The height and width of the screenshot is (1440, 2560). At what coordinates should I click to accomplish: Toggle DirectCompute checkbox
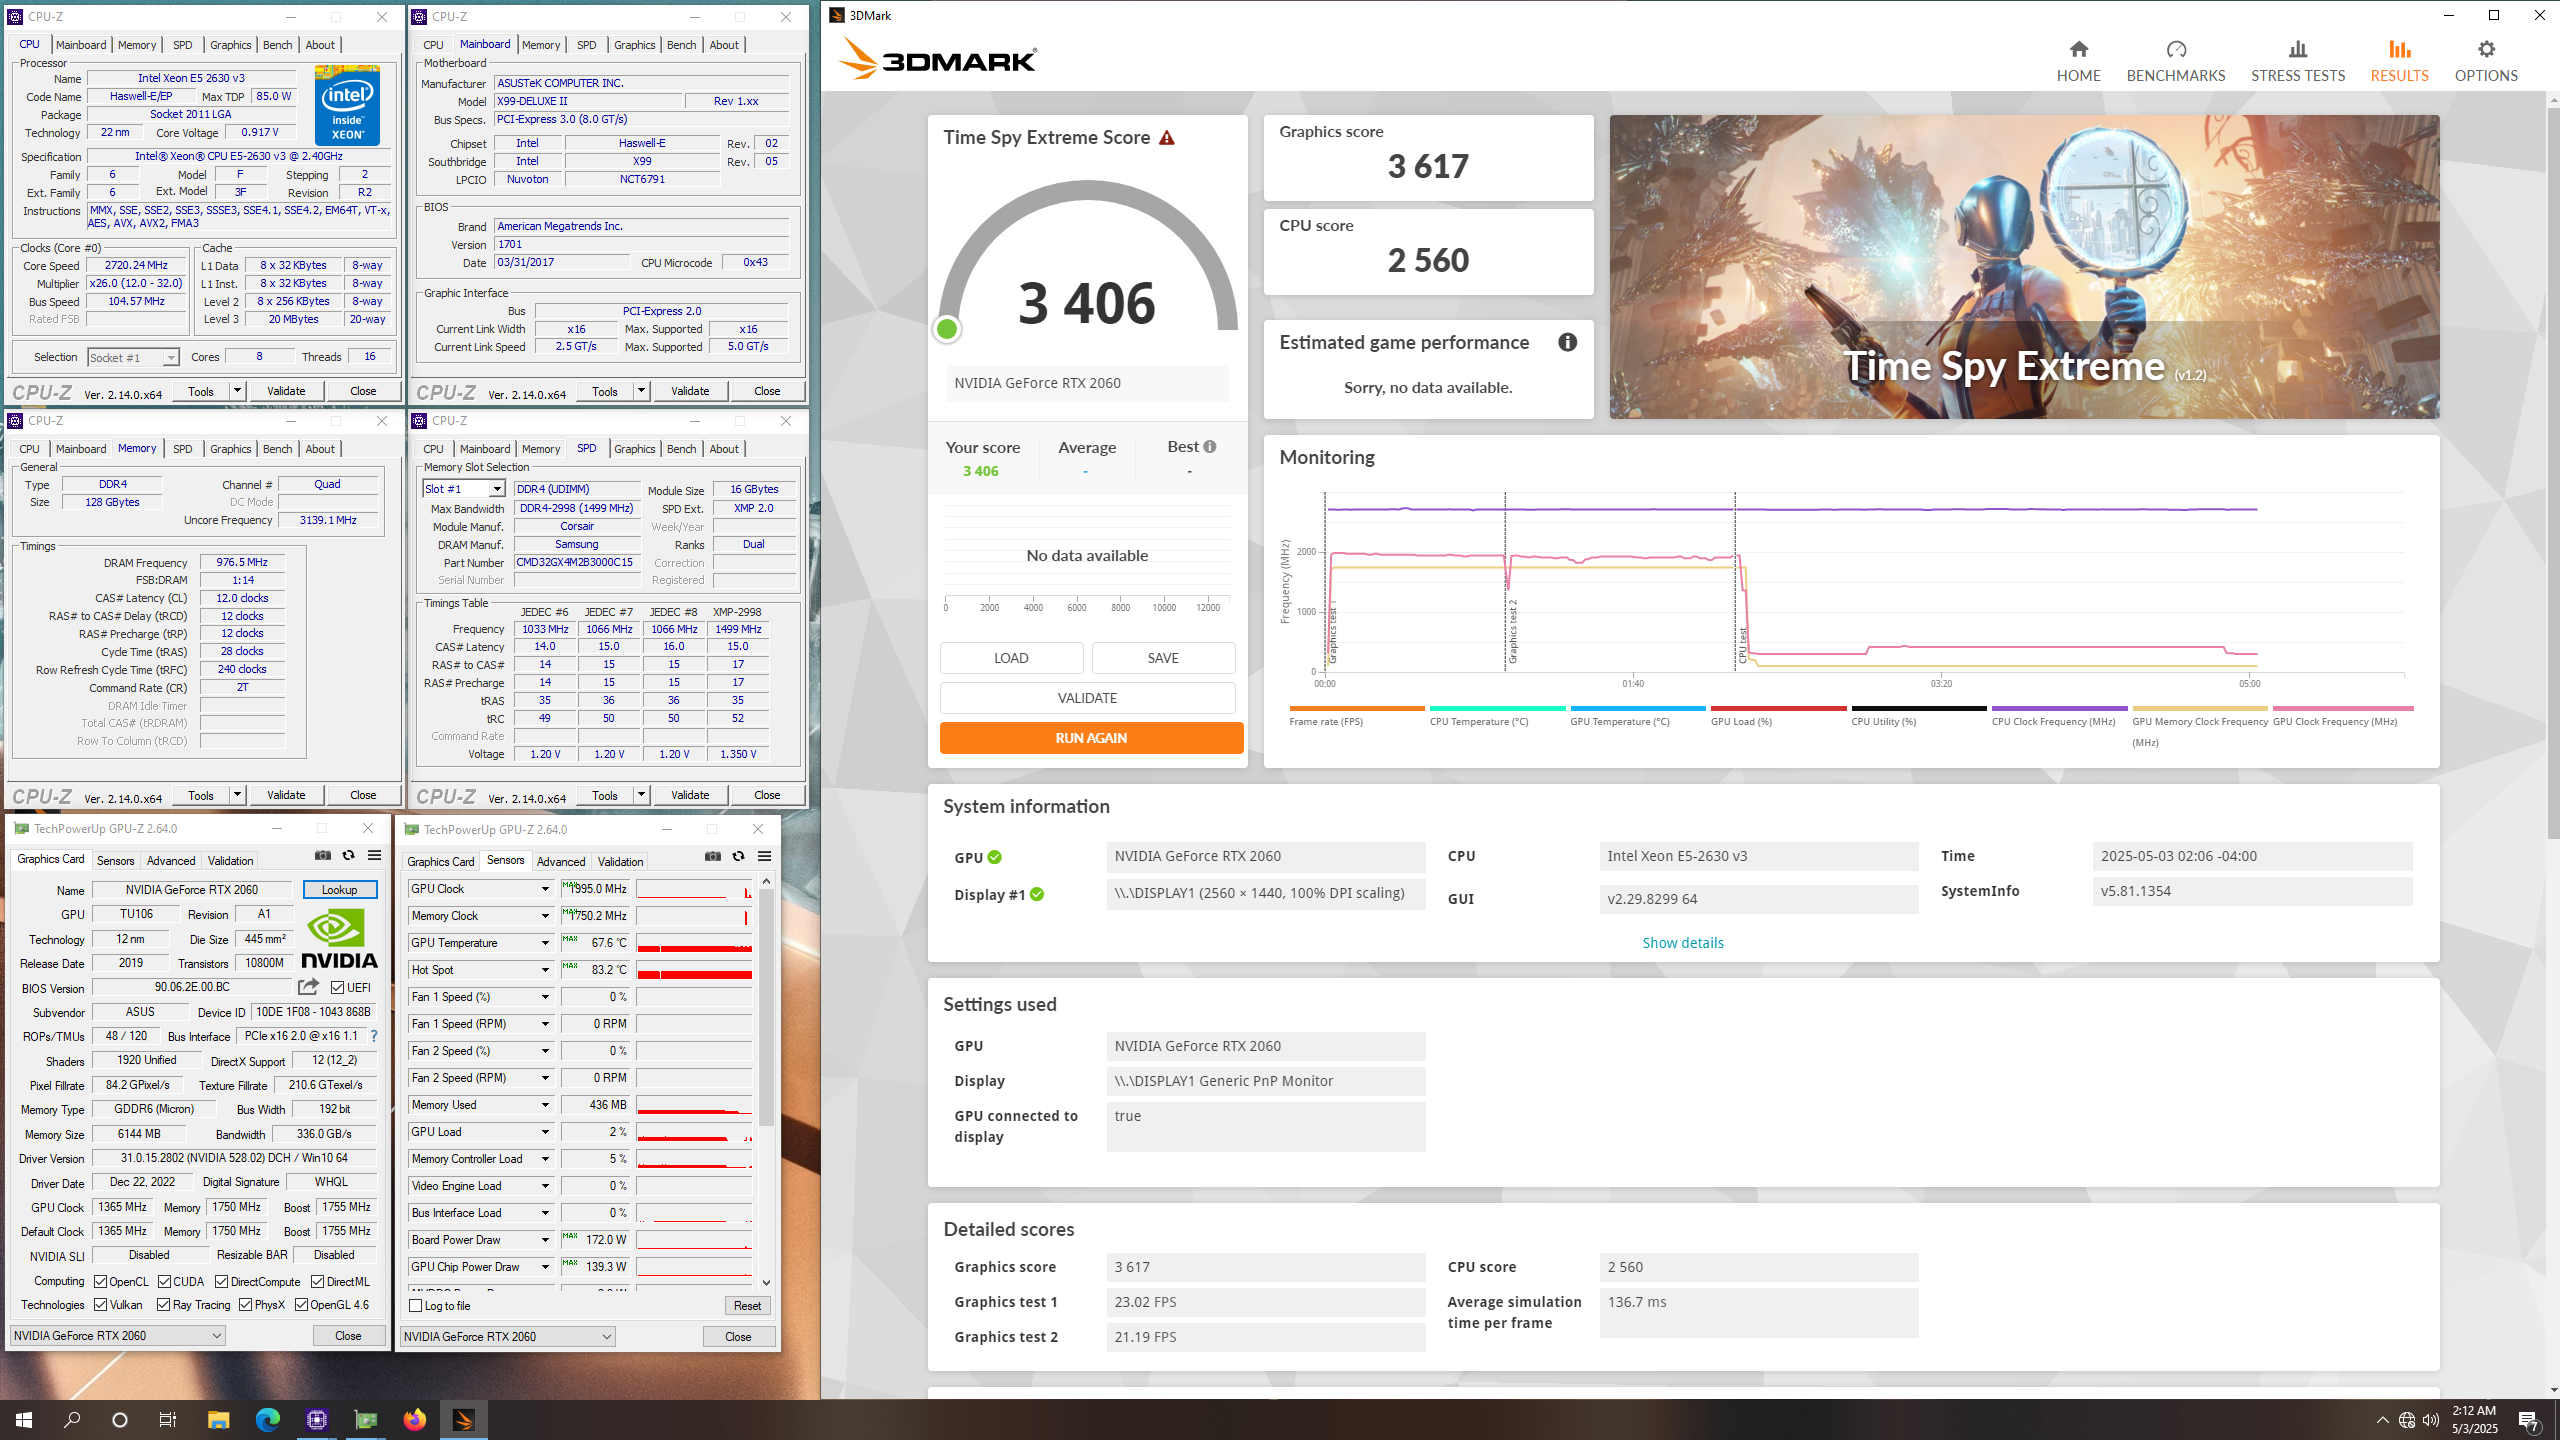[222, 1282]
